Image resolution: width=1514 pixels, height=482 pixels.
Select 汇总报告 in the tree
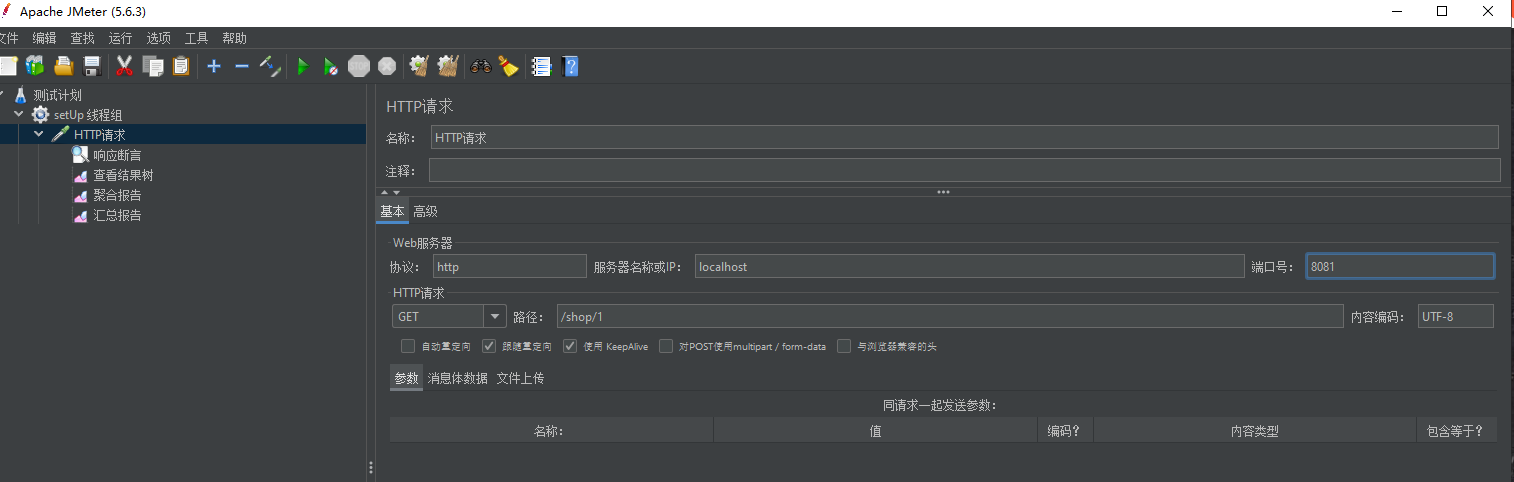117,215
